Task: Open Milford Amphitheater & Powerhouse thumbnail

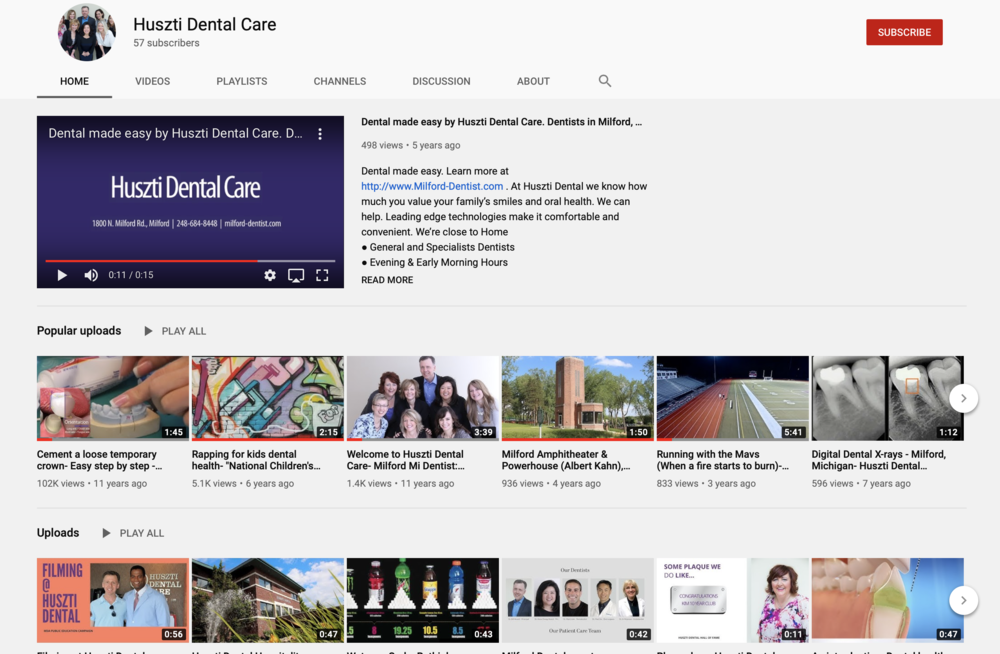Action: pyautogui.click(x=578, y=398)
